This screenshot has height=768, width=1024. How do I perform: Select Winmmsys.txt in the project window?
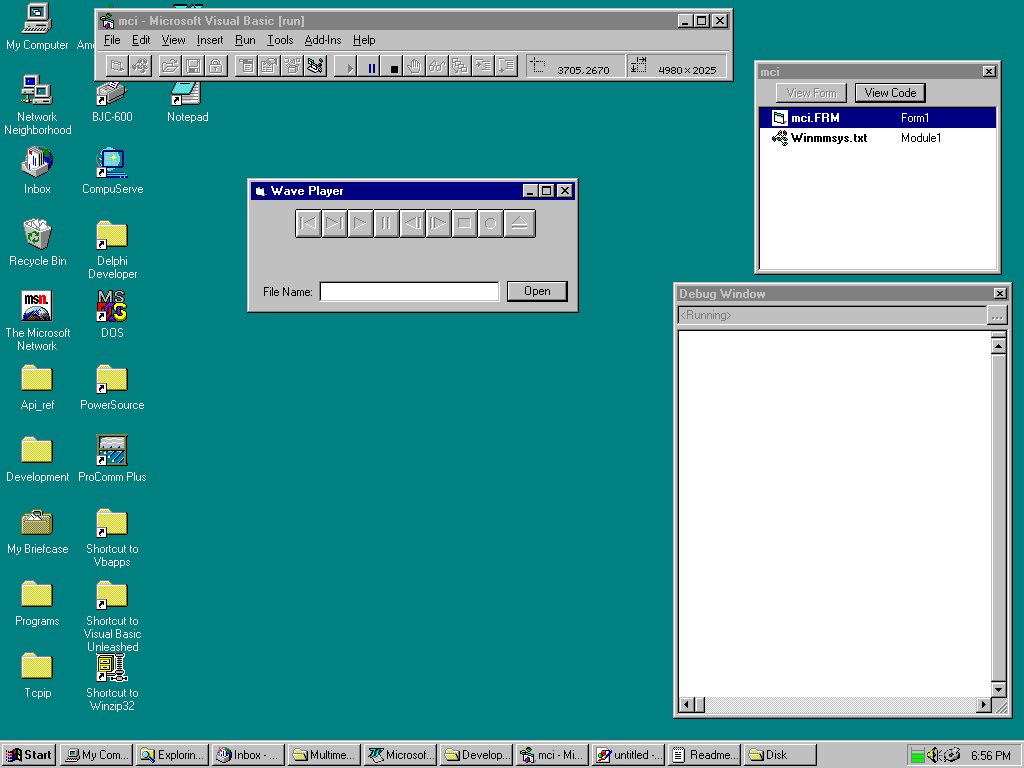coord(828,138)
